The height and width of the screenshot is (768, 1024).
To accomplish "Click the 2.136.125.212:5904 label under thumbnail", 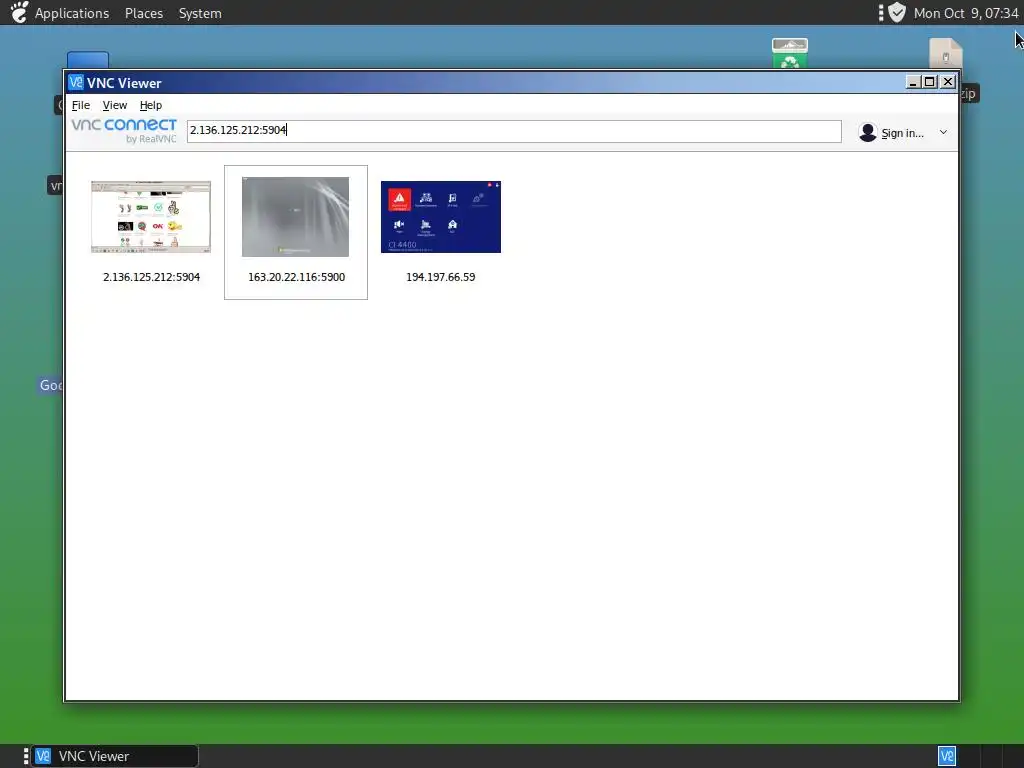I will 152,277.
